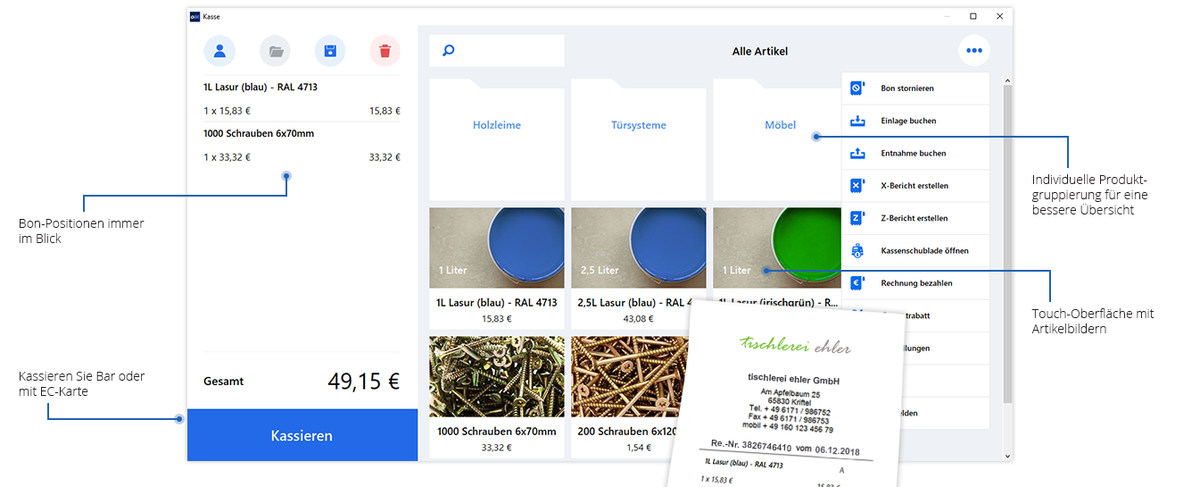1200x487 pixels.
Task: Click the total amount 49,15 €
Action: click(x=364, y=381)
